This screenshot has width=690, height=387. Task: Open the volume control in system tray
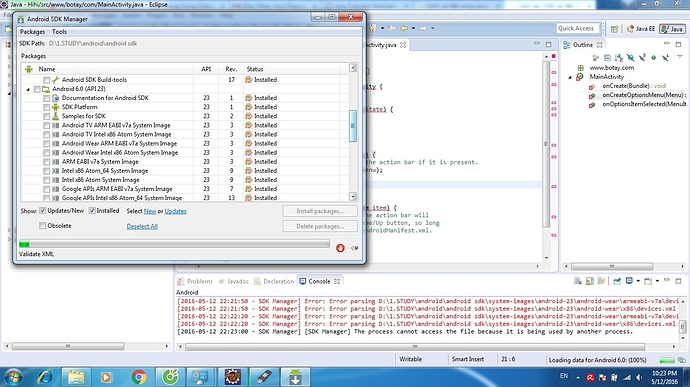tap(639, 377)
